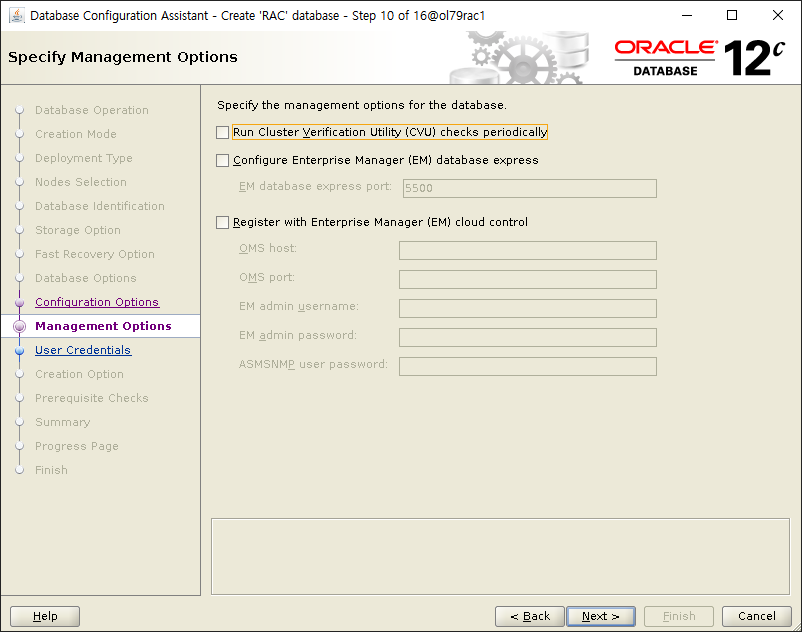802x632 pixels.
Task: Click the Oracle Database 12c logo
Action: (x=700, y=58)
